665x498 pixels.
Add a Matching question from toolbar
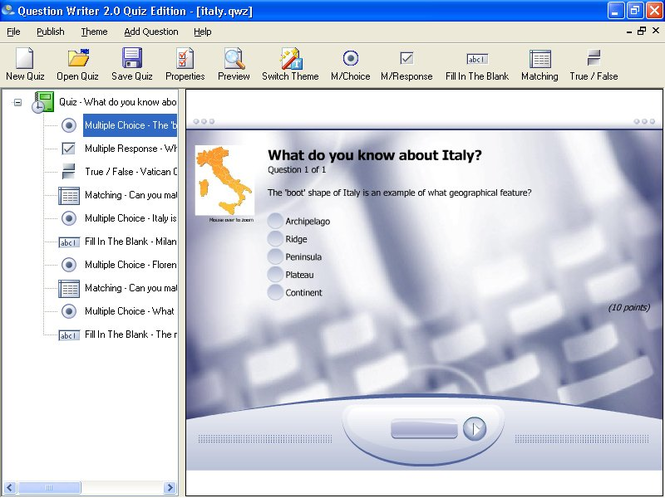point(539,64)
